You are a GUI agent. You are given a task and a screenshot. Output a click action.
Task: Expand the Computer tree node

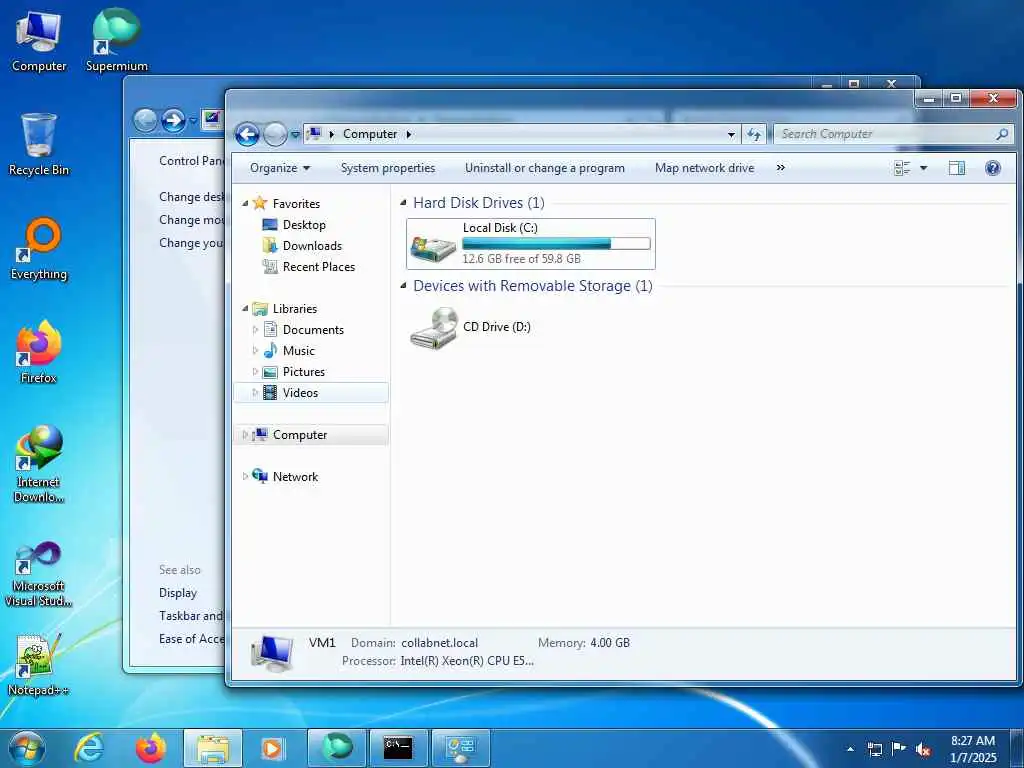click(x=246, y=434)
